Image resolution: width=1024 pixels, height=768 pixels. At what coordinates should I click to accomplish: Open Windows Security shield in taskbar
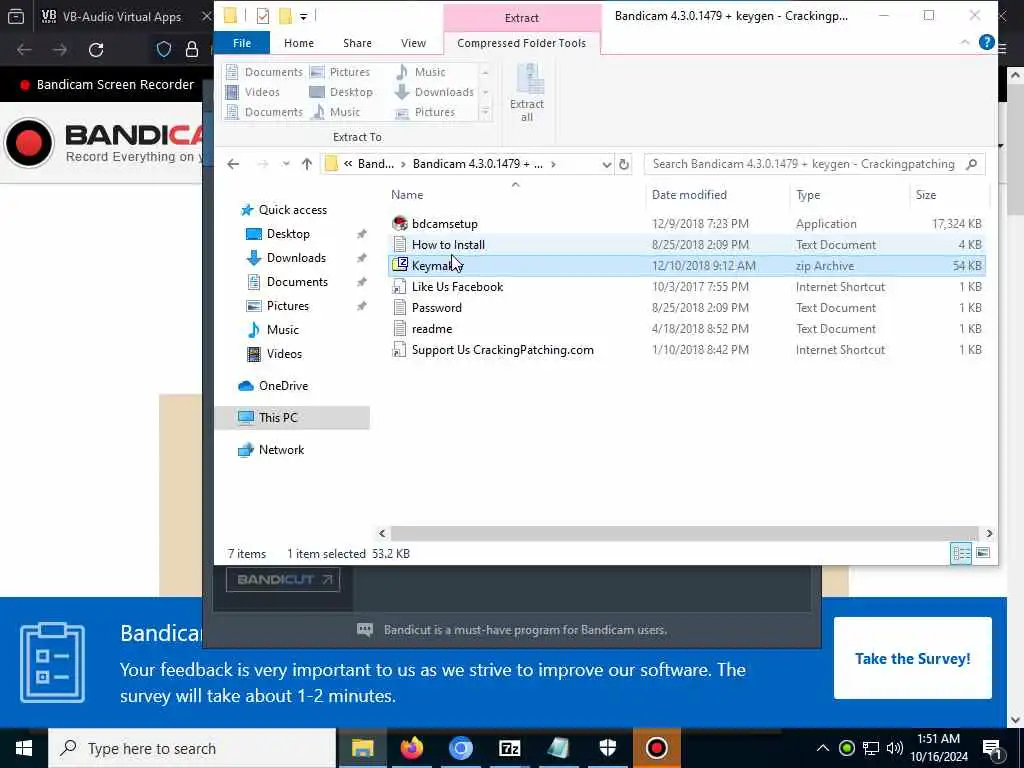pos(607,748)
